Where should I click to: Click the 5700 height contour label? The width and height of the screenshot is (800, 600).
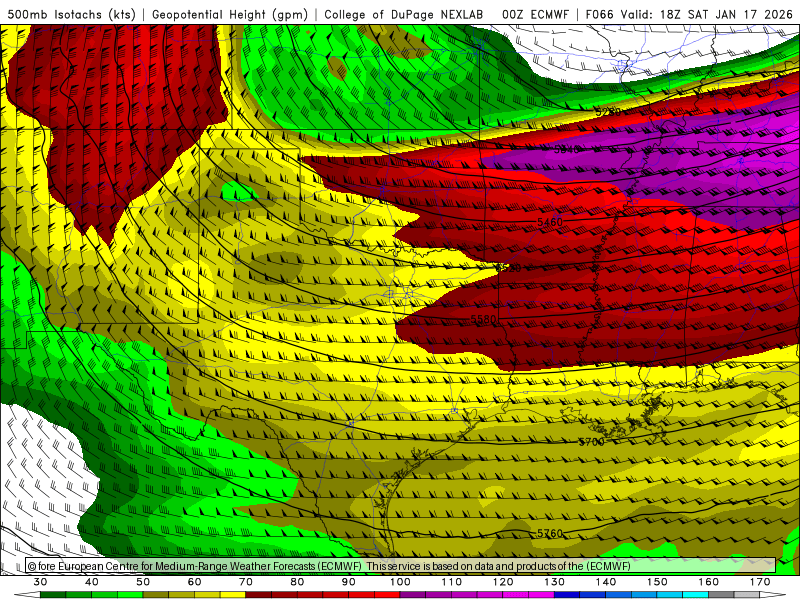pyautogui.click(x=591, y=442)
